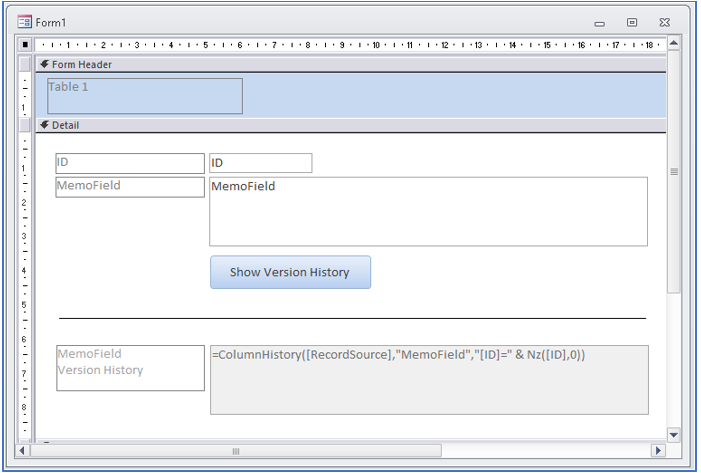Click the vertical scrollbar up arrow
Image resolution: width=701 pixels, height=473 pixels.
(x=674, y=43)
